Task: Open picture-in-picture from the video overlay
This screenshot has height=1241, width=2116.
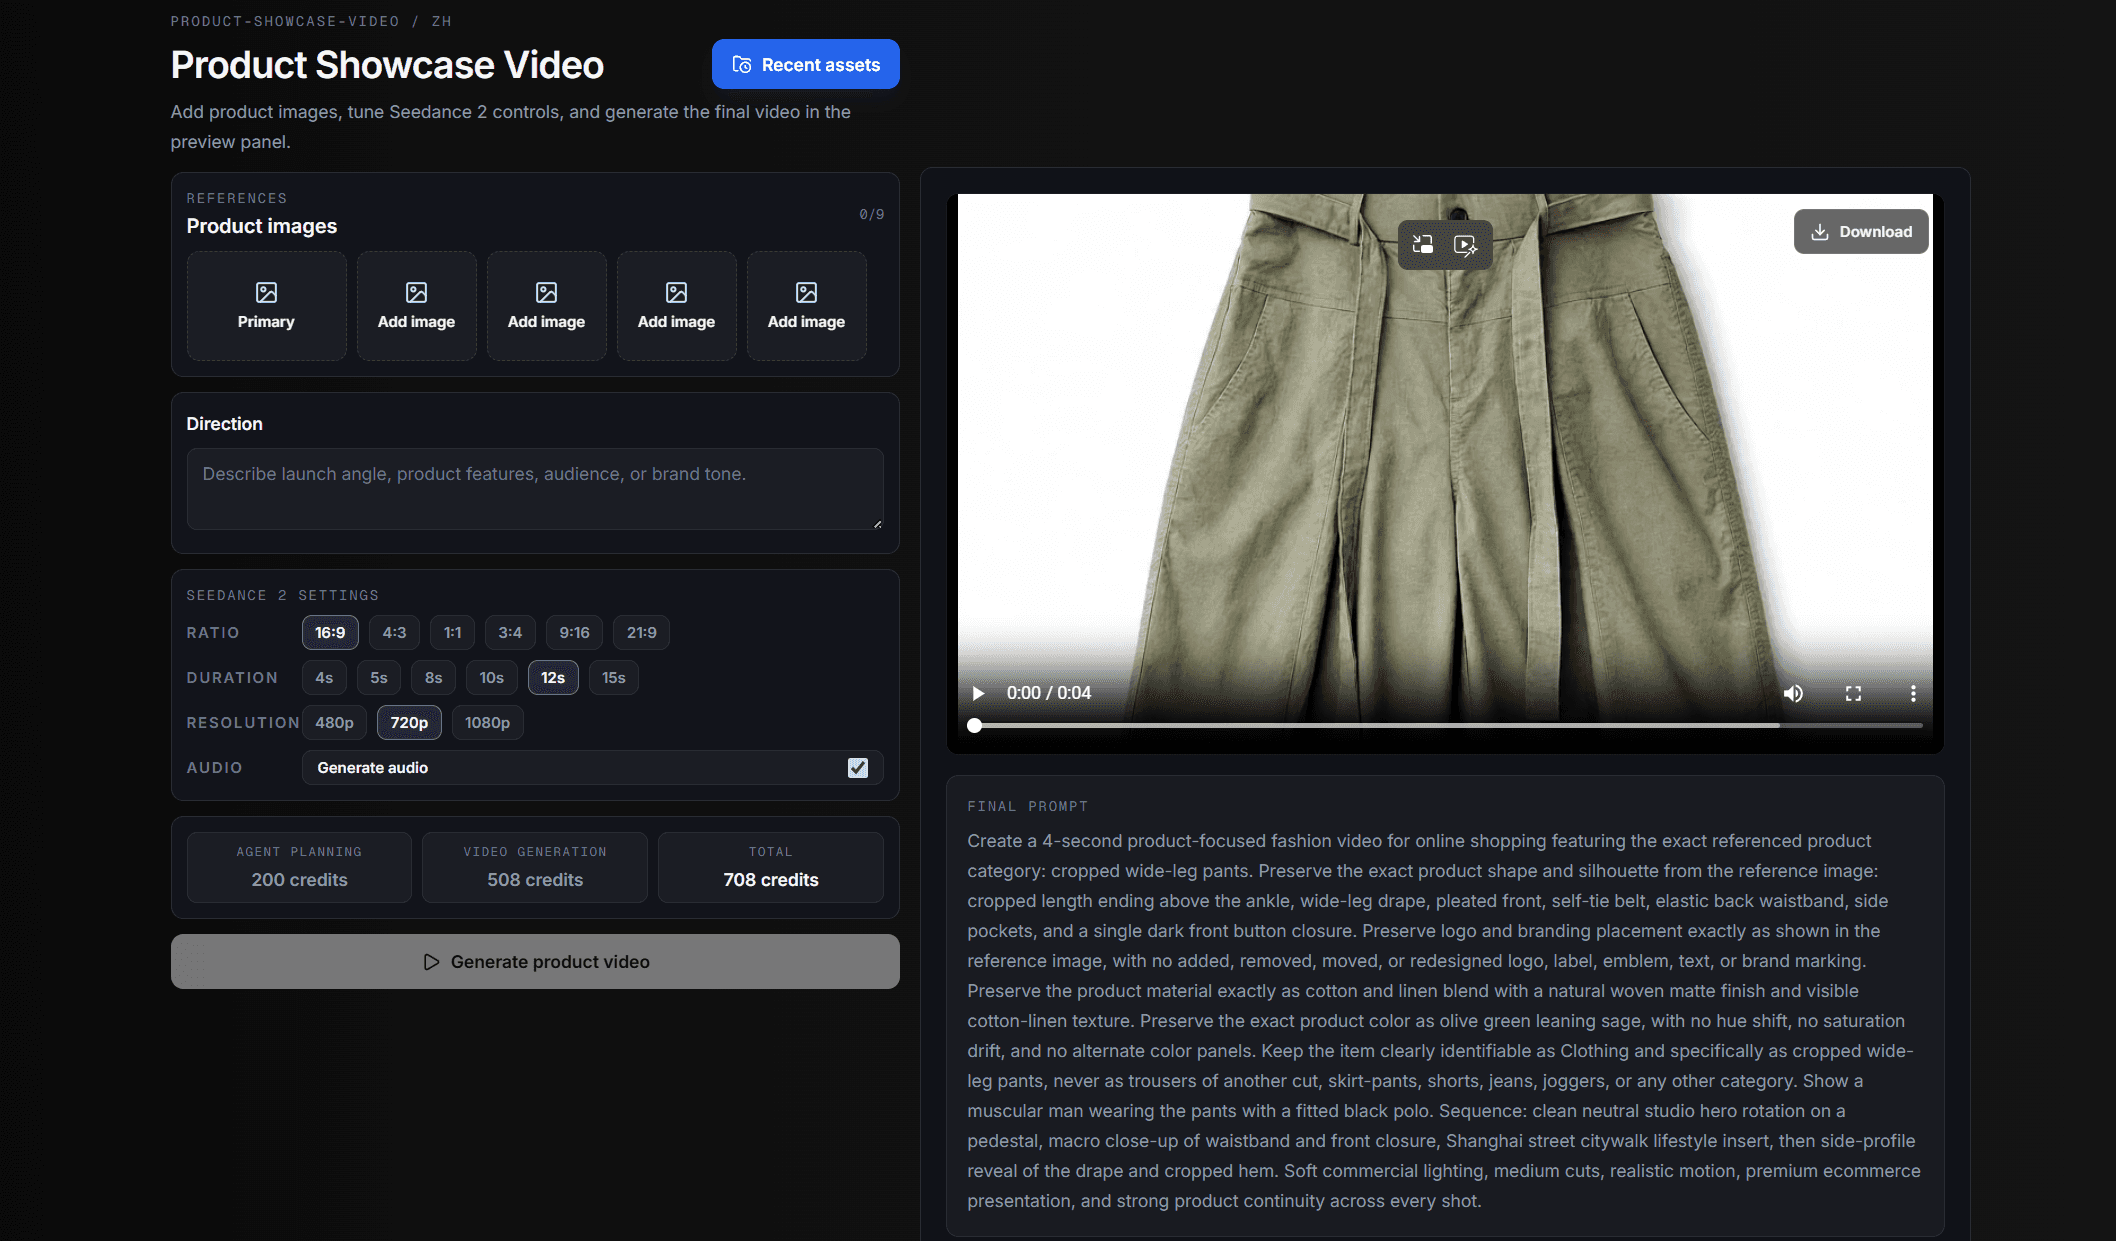Action: point(1423,245)
